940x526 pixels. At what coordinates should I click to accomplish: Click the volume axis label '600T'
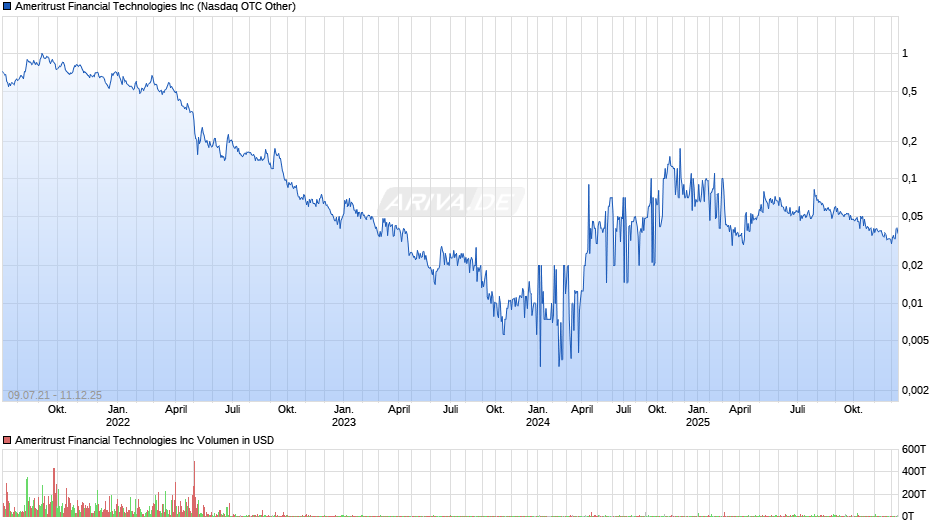pos(914,449)
